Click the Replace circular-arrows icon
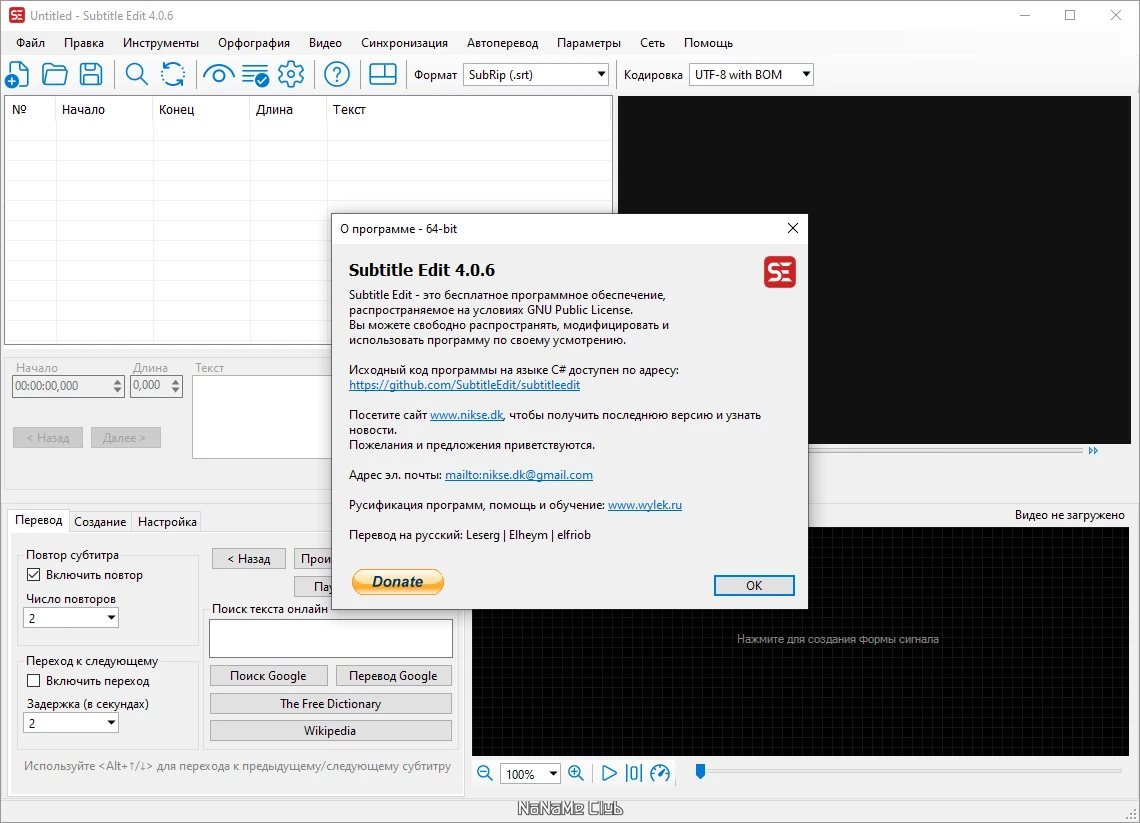The width and height of the screenshot is (1140, 823). 173,74
